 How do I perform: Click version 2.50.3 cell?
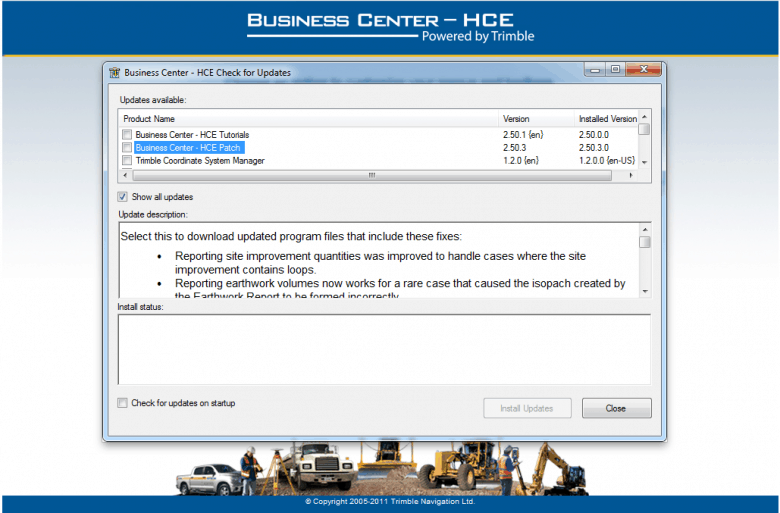[514, 148]
